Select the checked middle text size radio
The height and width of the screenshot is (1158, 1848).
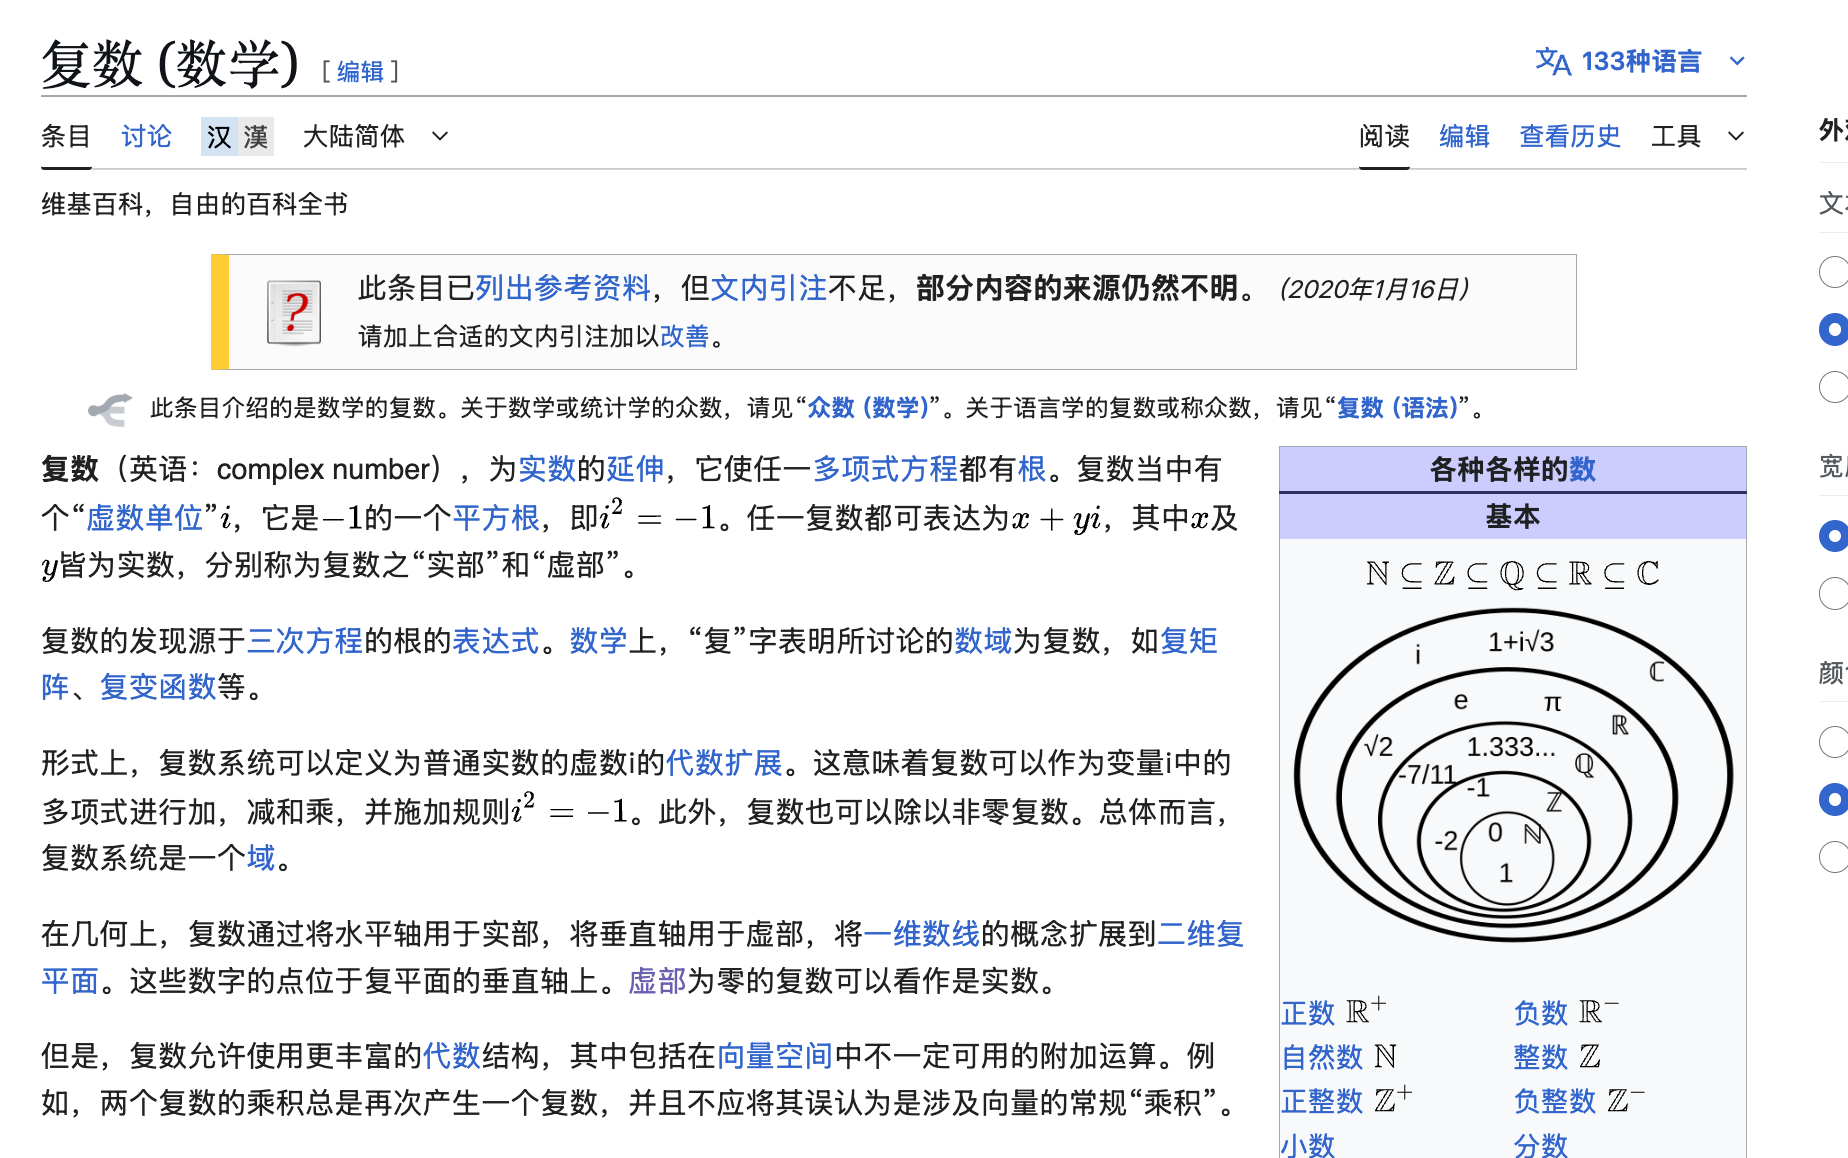(1833, 330)
